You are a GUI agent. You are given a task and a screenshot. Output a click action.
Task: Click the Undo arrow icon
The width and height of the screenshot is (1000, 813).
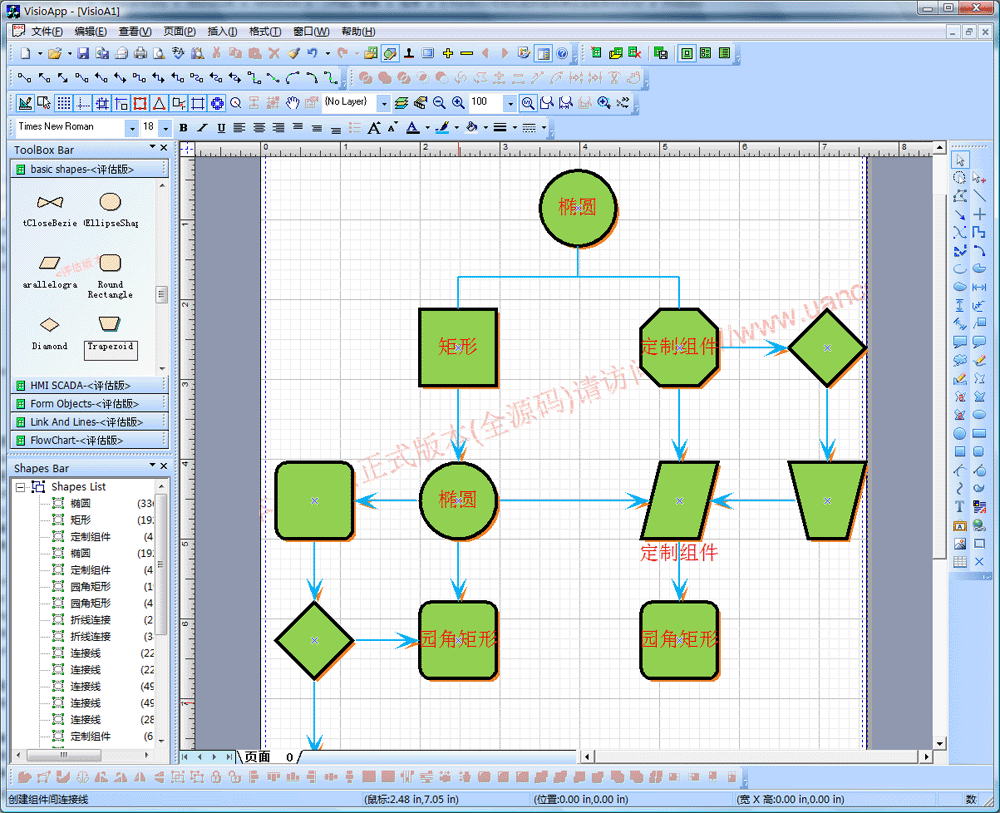pos(313,53)
